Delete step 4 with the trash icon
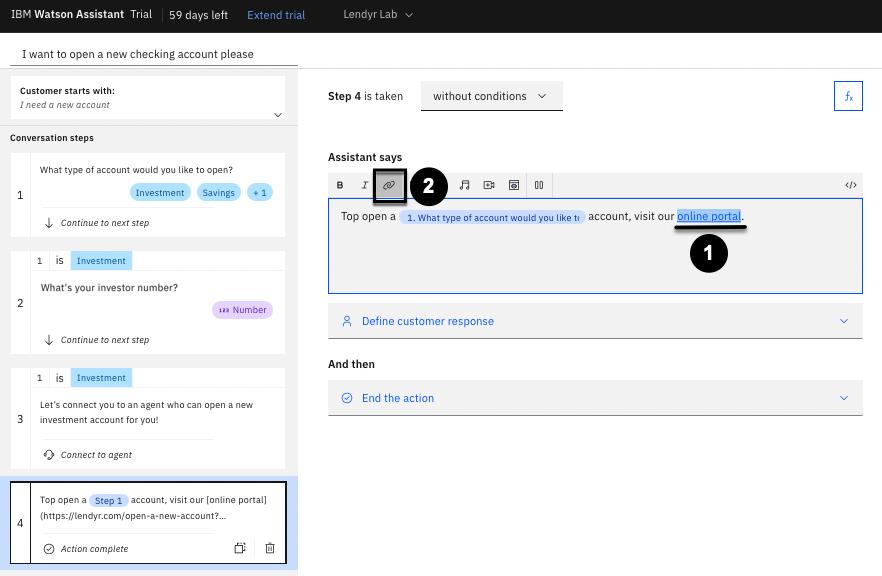This screenshot has height=576, width=882. tap(270, 548)
